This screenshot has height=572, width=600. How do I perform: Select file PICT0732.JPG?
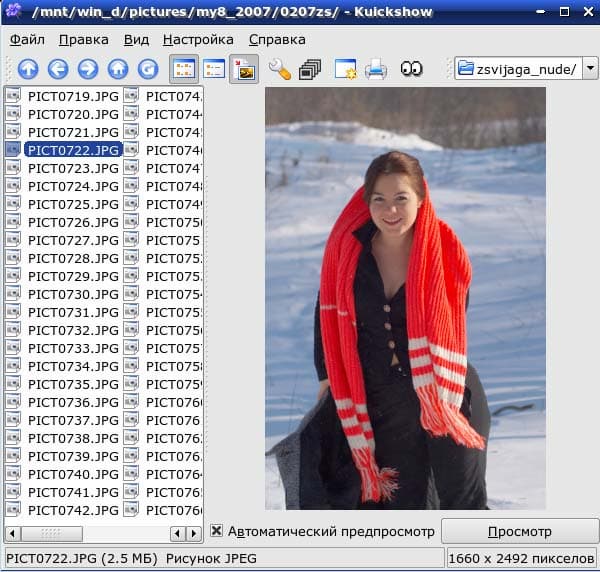point(73,330)
